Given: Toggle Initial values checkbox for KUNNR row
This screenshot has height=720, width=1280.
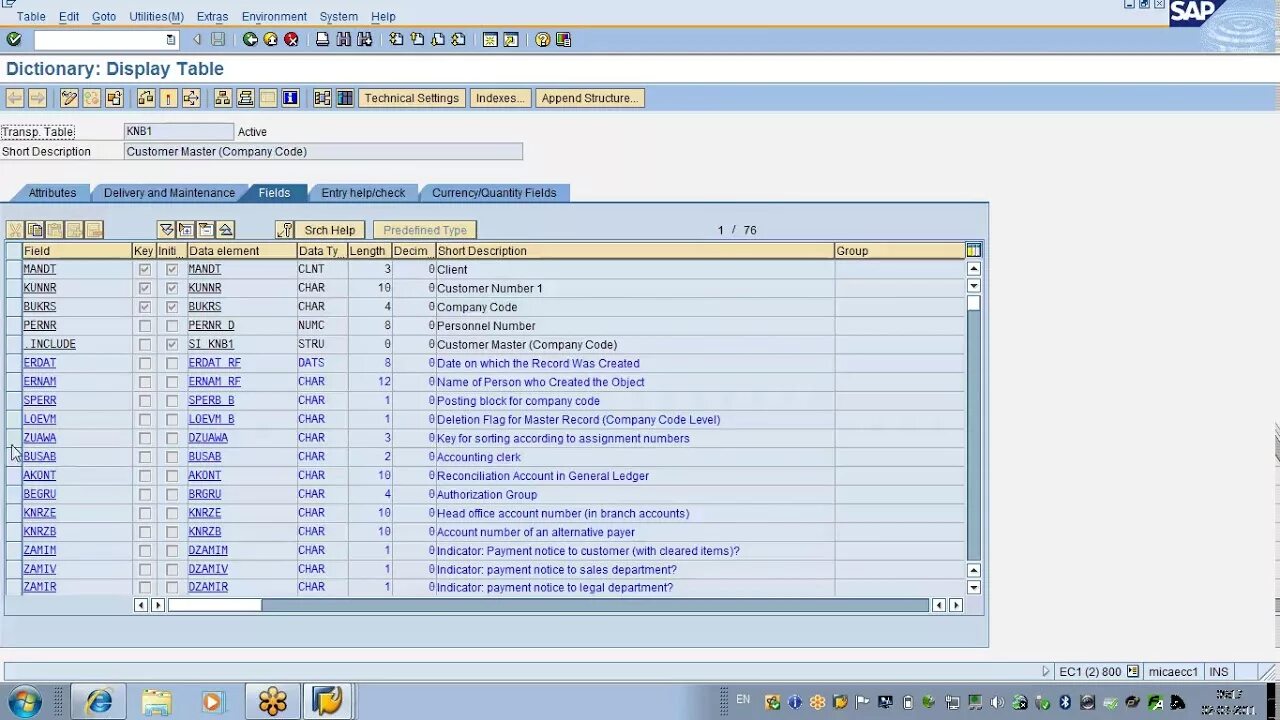Looking at the screenshot, I should 172,288.
